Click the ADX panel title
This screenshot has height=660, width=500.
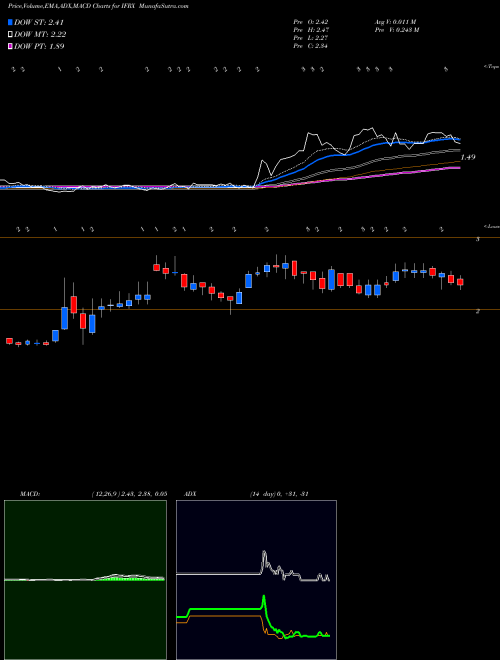(x=190, y=494)
